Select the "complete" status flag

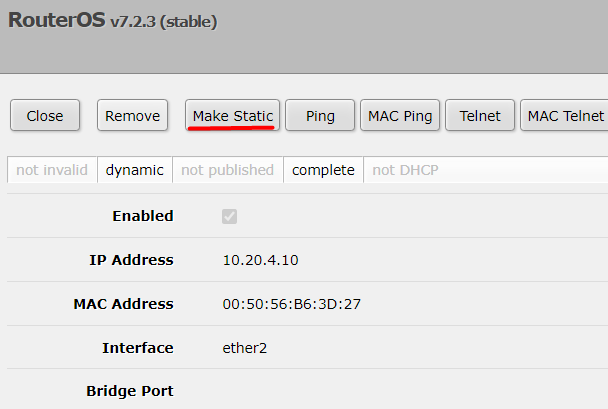click(323, 170)
